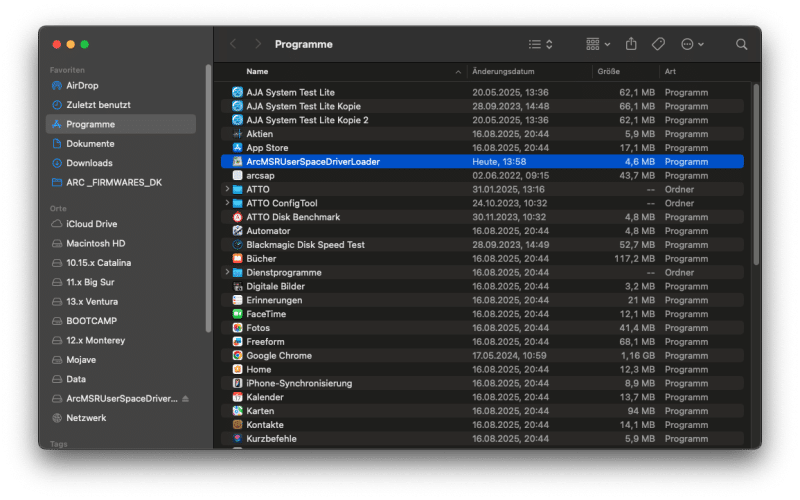Expand the ATTO ConfigTool folder
800x500 pixels.
[227, 203]
